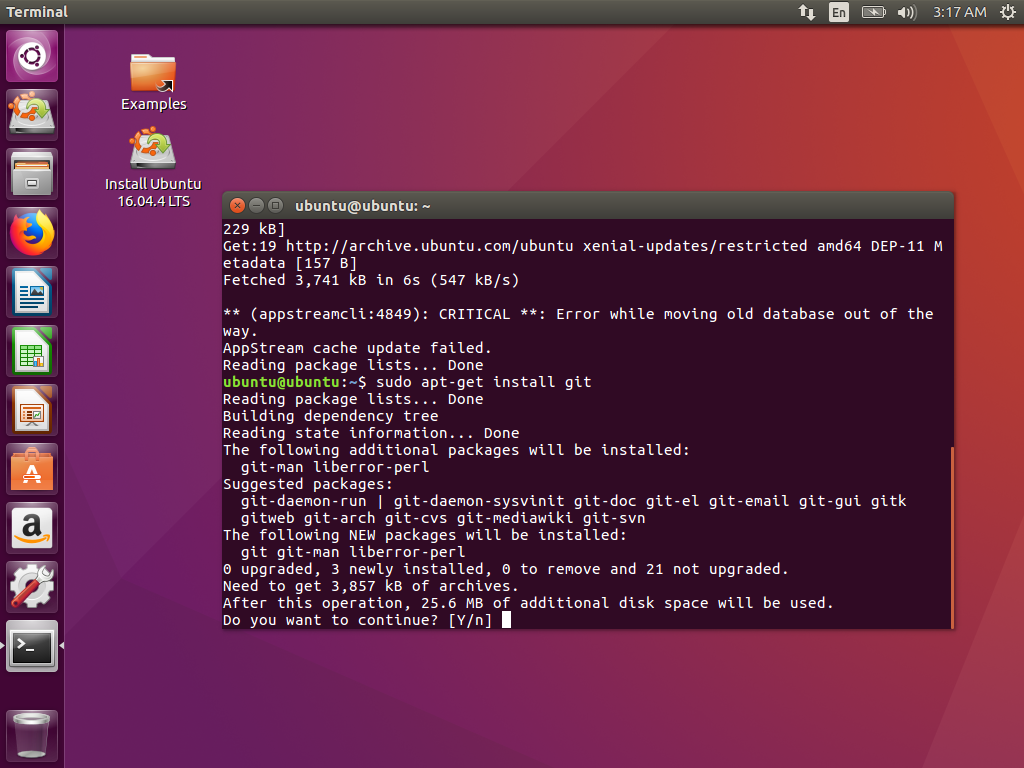Mute audio via the volume indicator
This screenshot has height=768, width=1024.
point(905,12)
